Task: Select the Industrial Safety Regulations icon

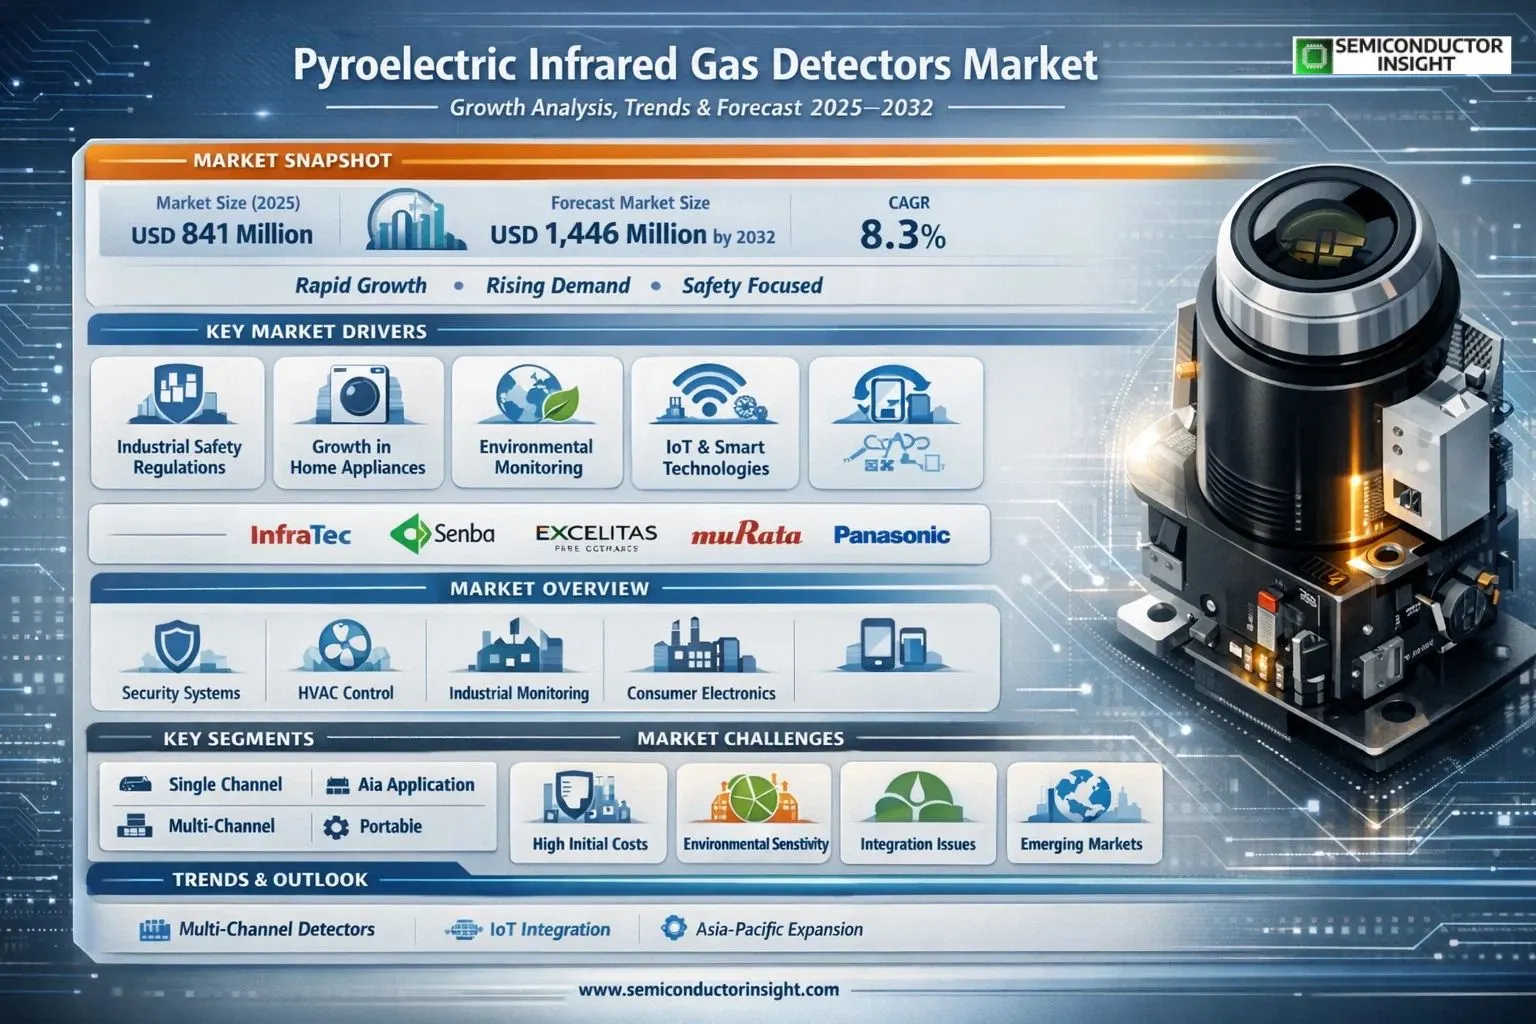Action: click(x=179, y=396)
